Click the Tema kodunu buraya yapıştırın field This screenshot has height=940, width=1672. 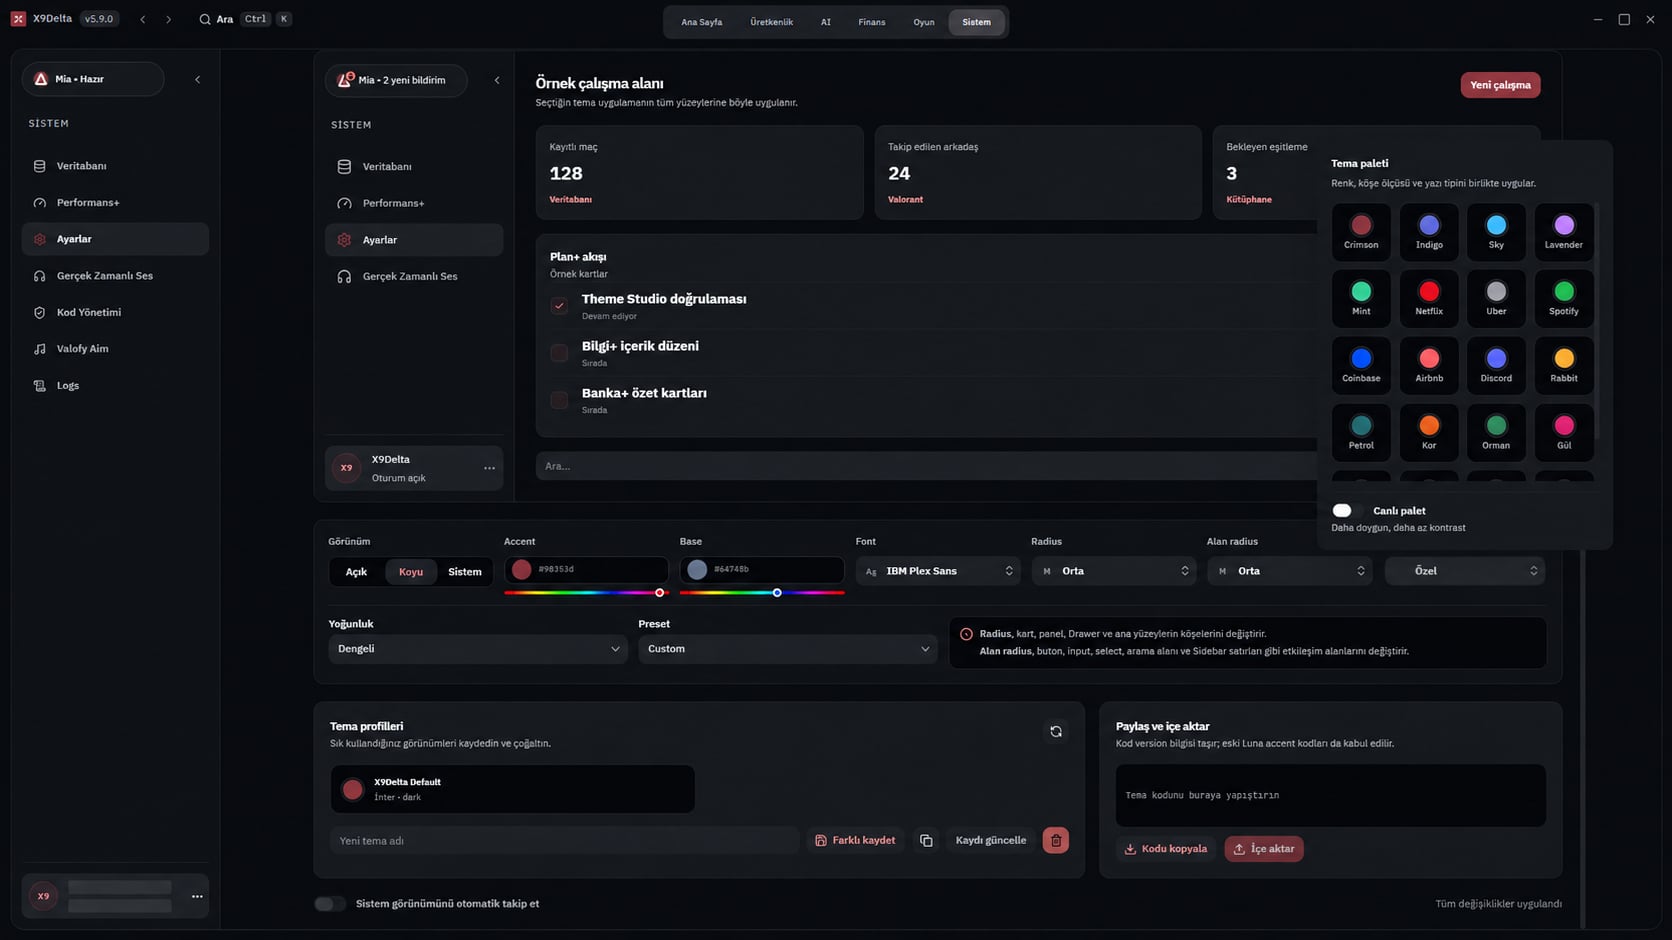click(x=1331, y=796)
